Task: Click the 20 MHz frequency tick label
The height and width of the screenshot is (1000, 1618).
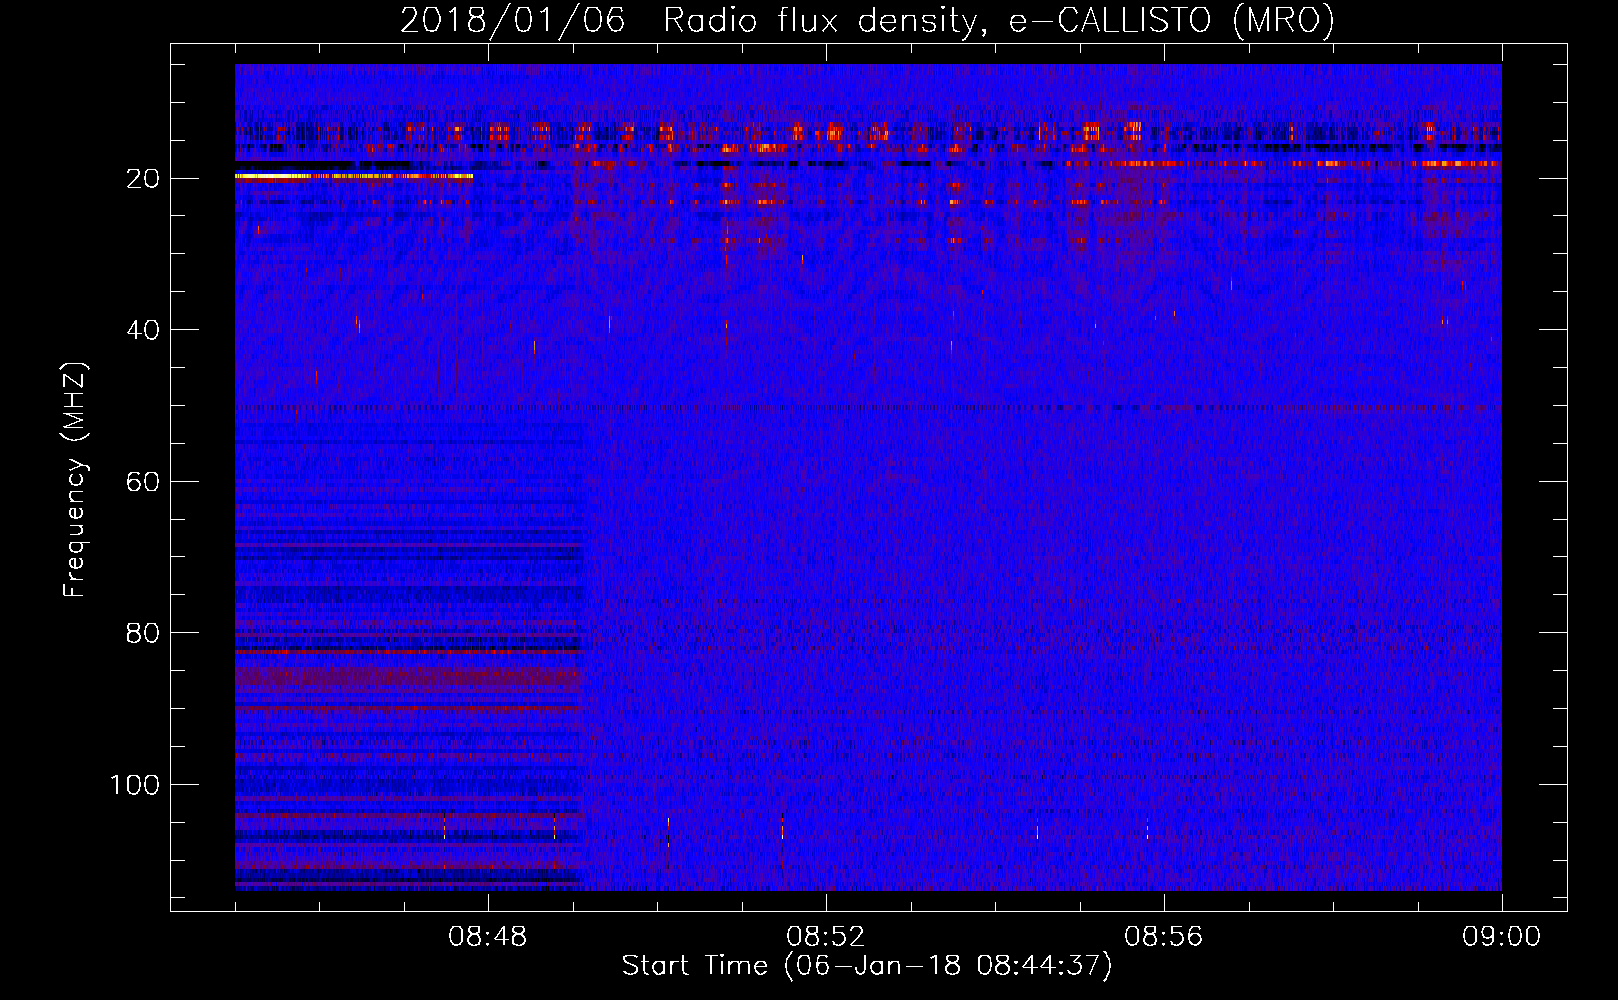Action: click(143, 179)
